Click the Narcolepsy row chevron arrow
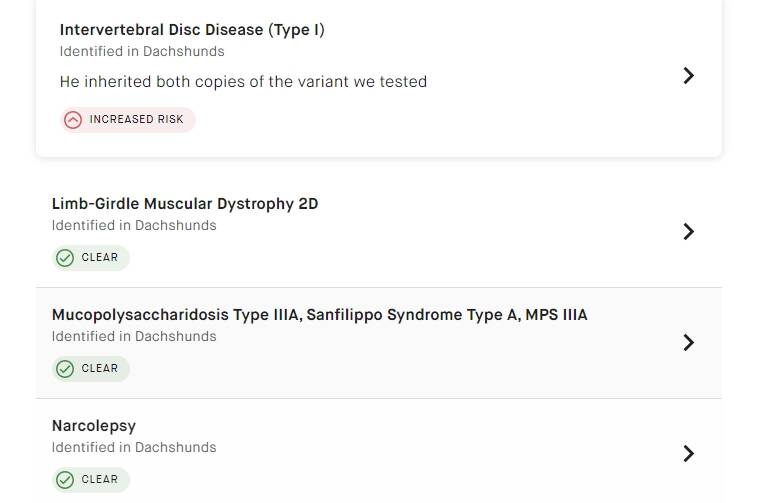Viewport: 759px width, 503px height. (x=688, y=454)
